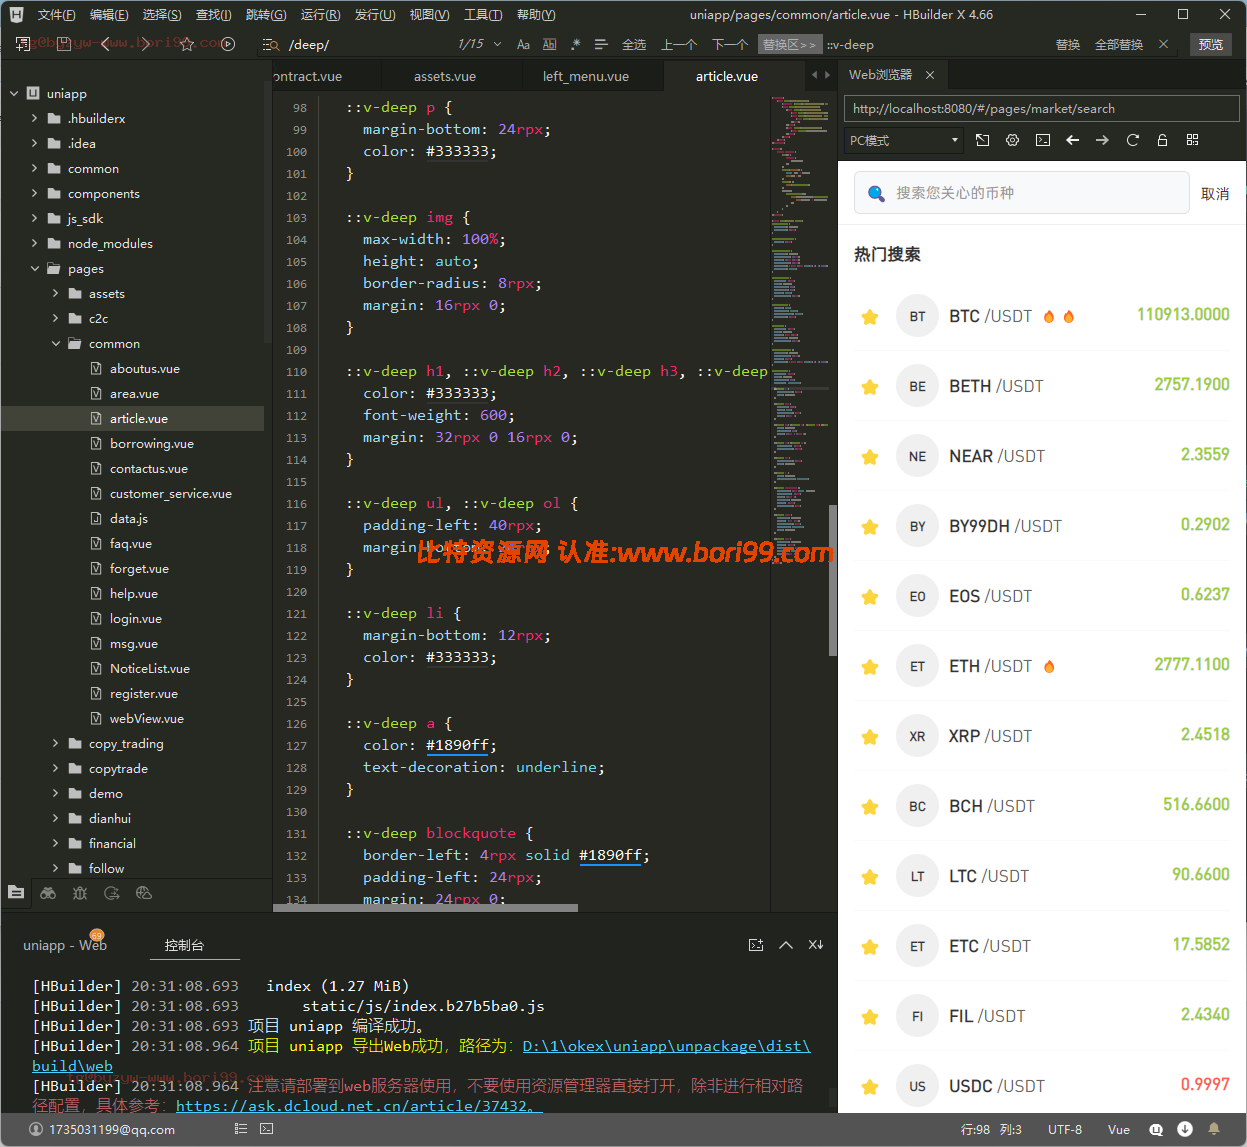Image resolution: width=1247 pixels, height=1147 pixels.
Task: Open the search binoculars icon at sidebar bottom
Action: coord(48,893)
